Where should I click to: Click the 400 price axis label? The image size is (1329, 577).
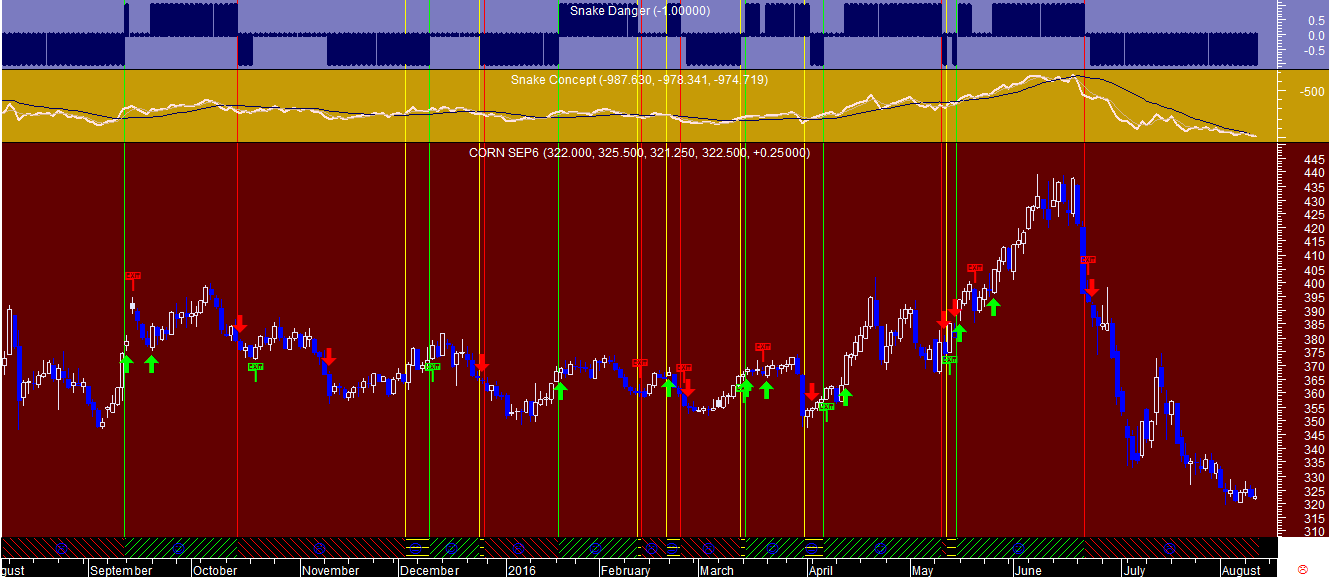click(x=1314, y=284)
